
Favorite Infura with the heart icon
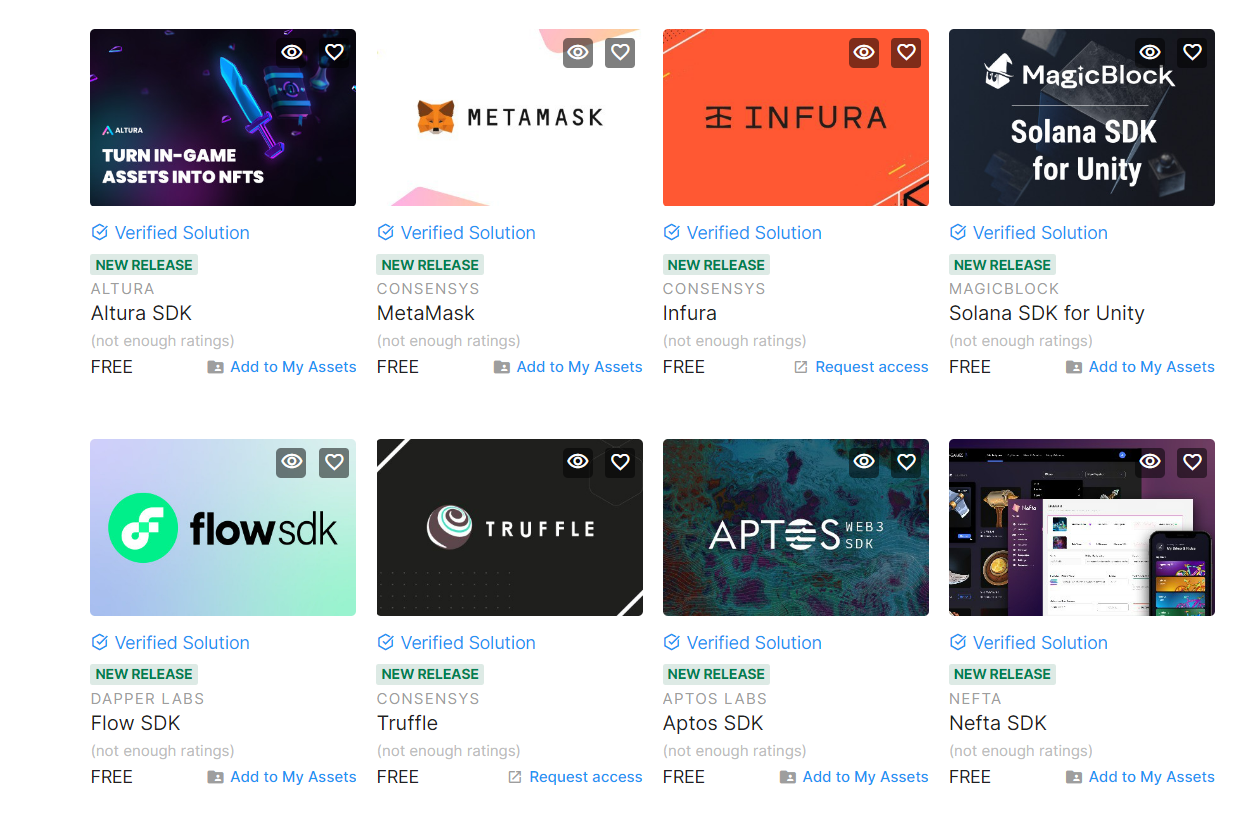906,52
